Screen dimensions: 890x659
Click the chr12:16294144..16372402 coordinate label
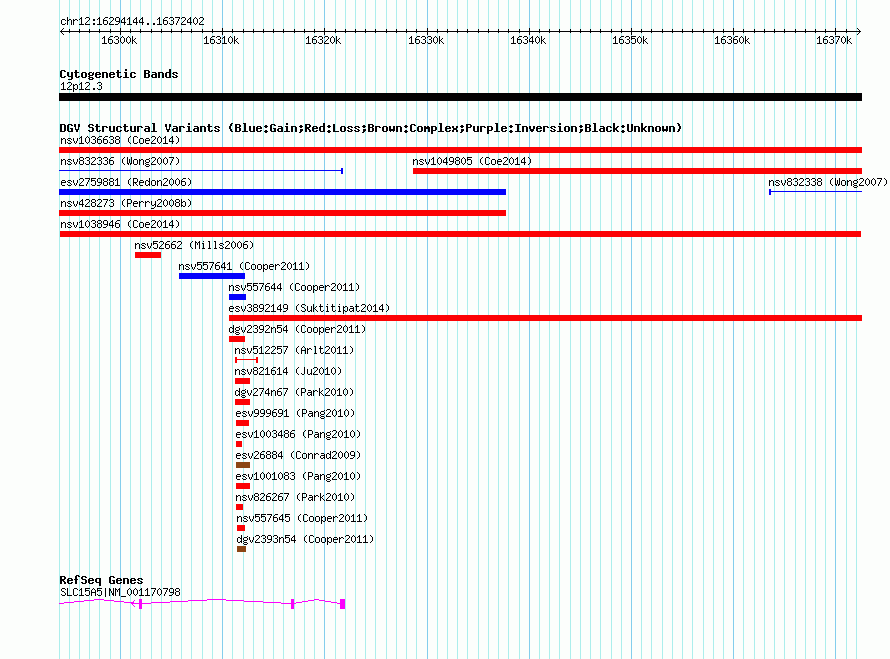pyautogui.click(x=132, y=21)
